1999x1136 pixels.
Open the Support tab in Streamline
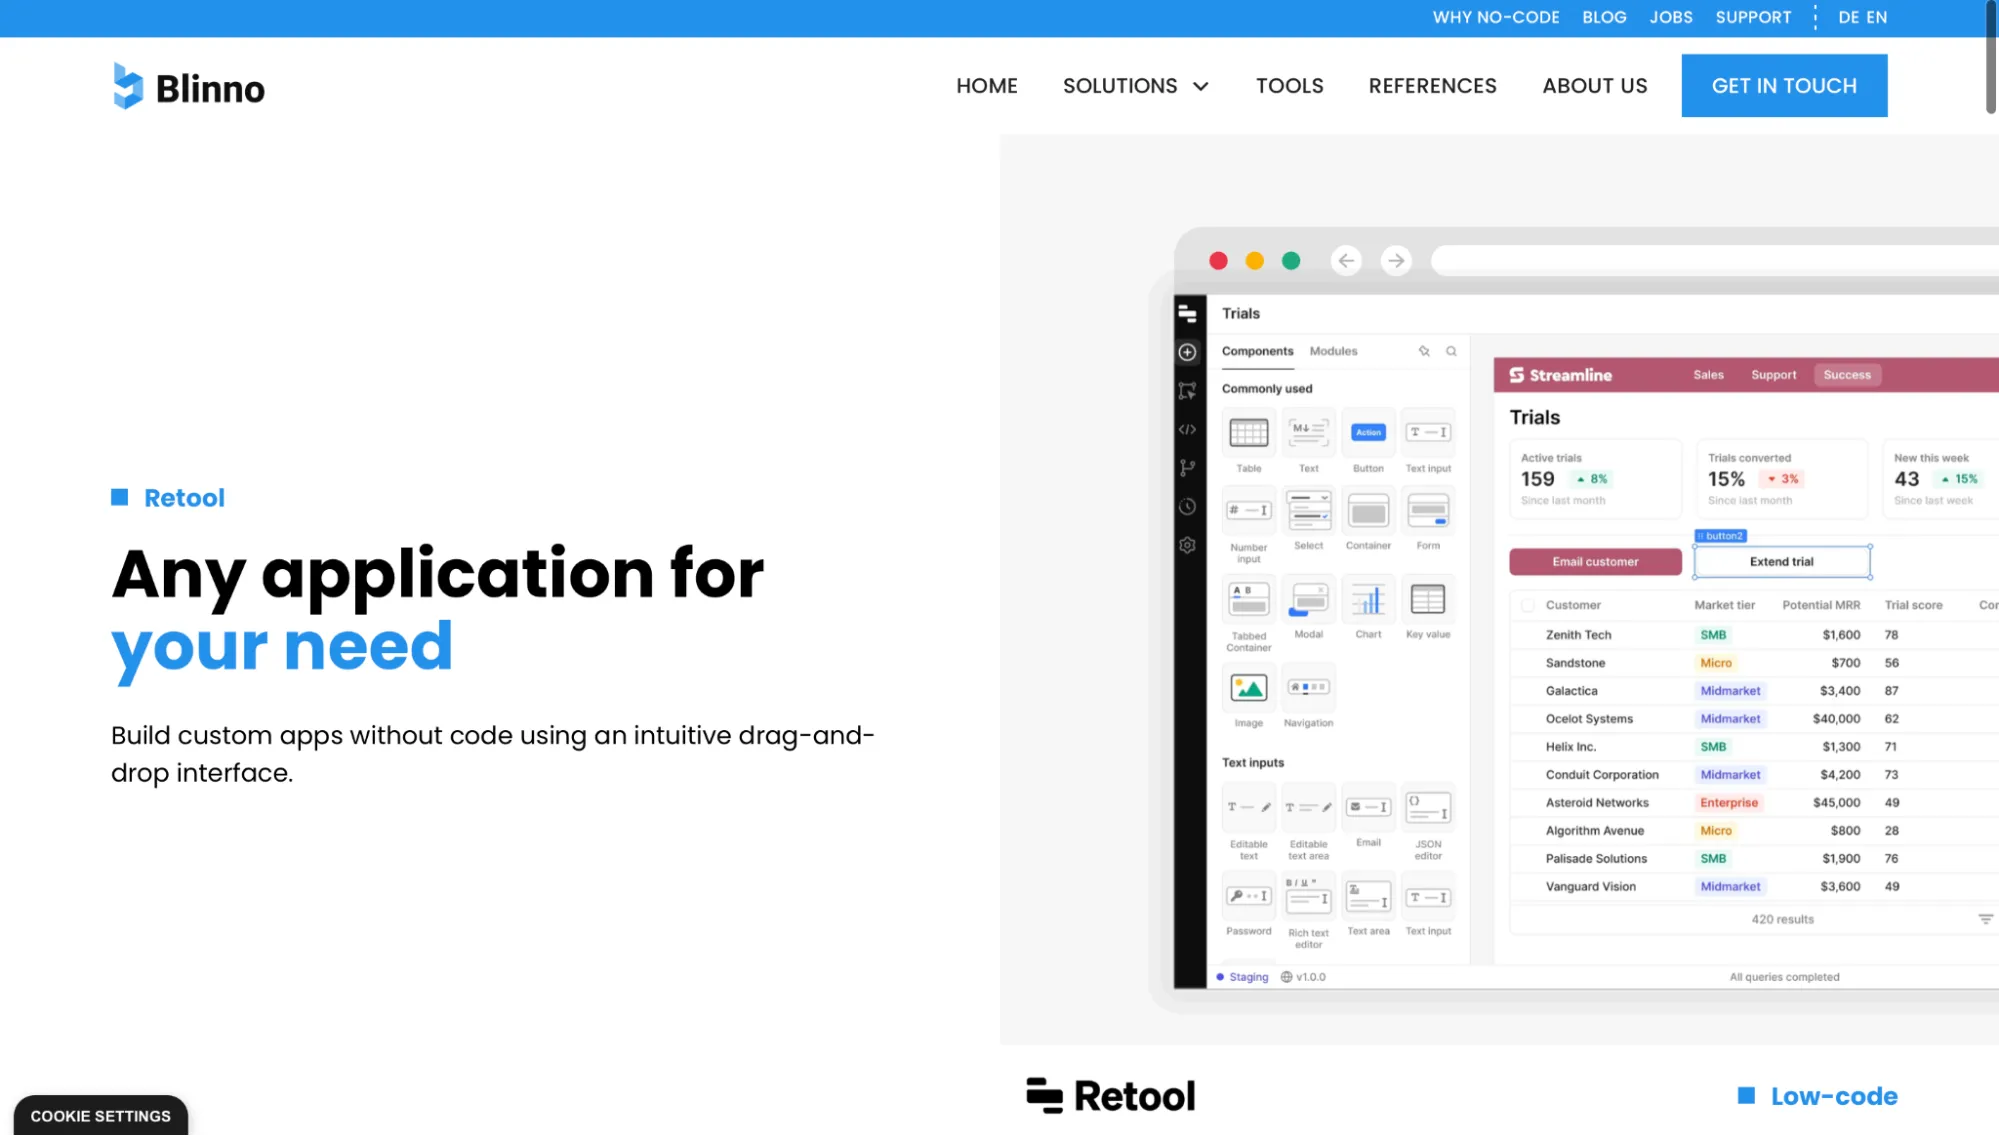pyautogui.click(x=1773, y=375)
